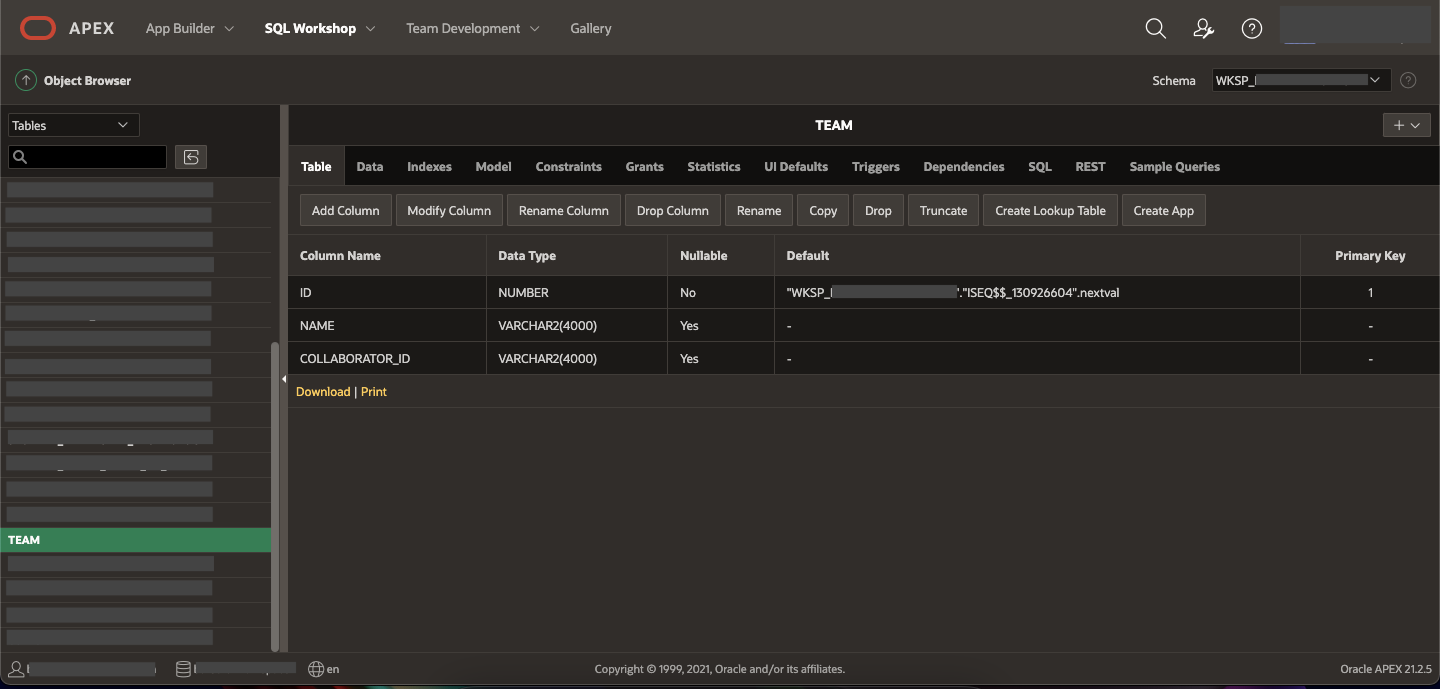Click the ID column name cell
Screen dimensions: 1440x689
(387, 292)
